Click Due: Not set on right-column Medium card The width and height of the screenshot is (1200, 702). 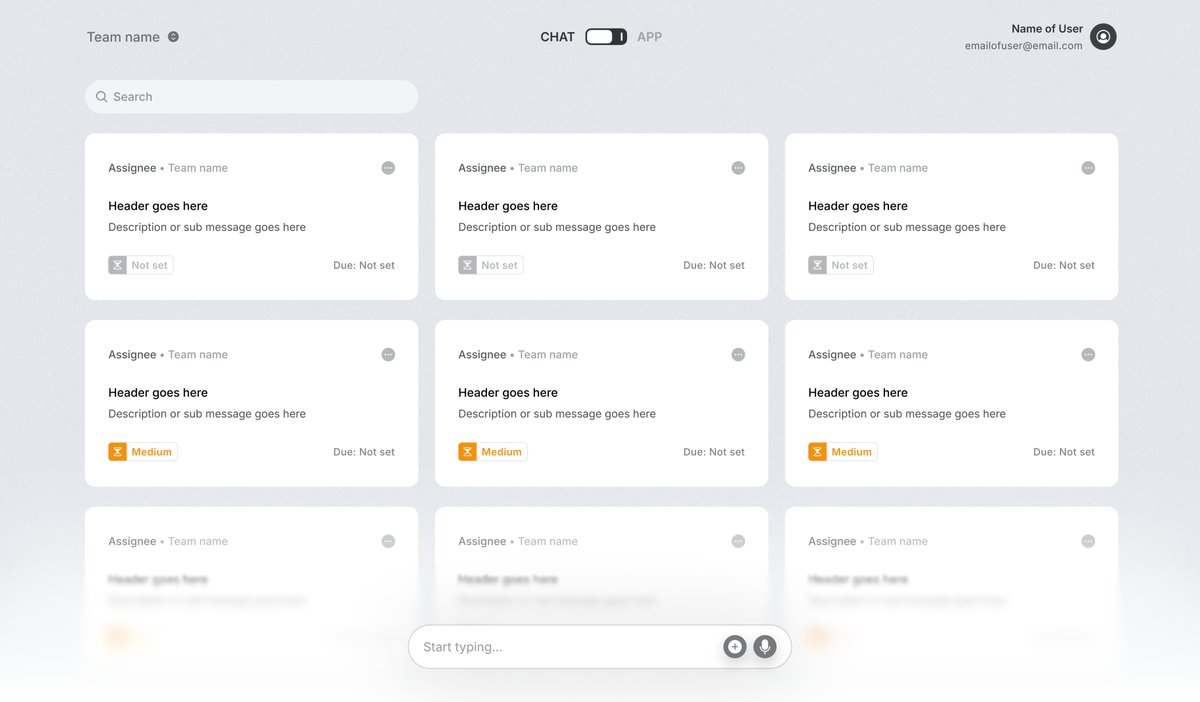coord(1064,452)
